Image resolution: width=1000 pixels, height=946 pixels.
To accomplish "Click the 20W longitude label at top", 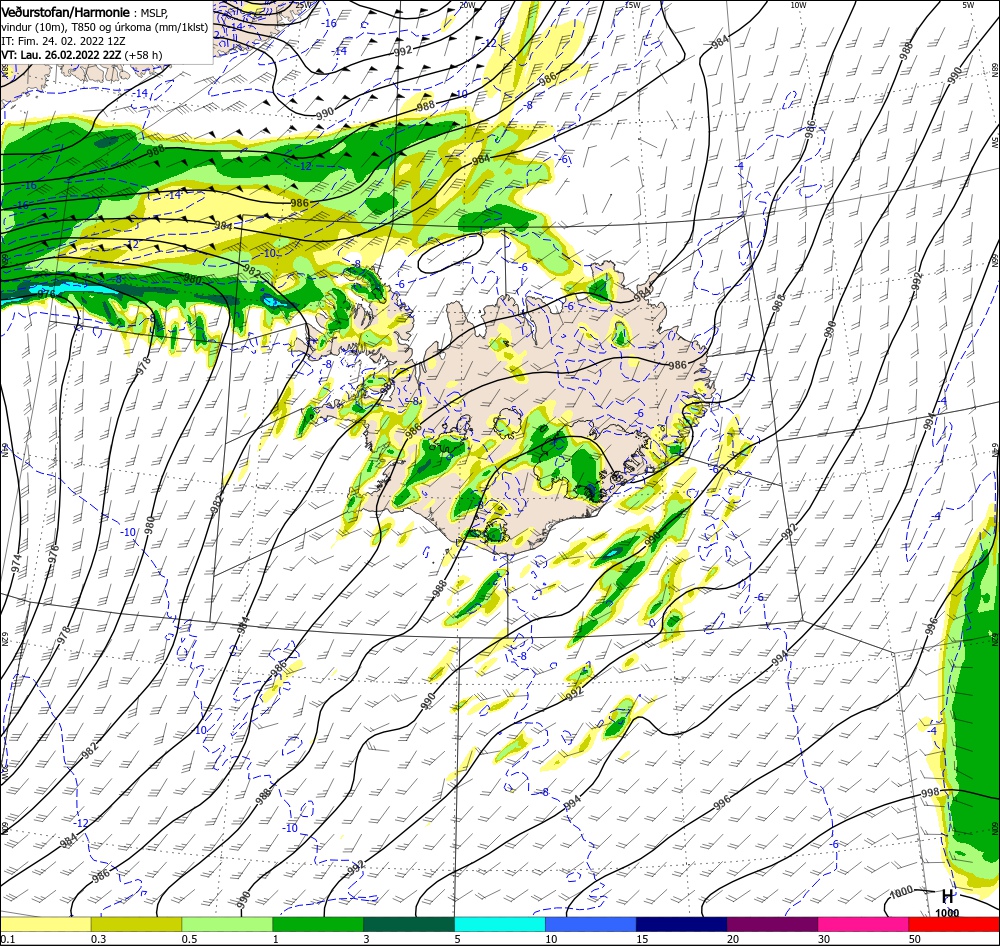I will point(467,5).
